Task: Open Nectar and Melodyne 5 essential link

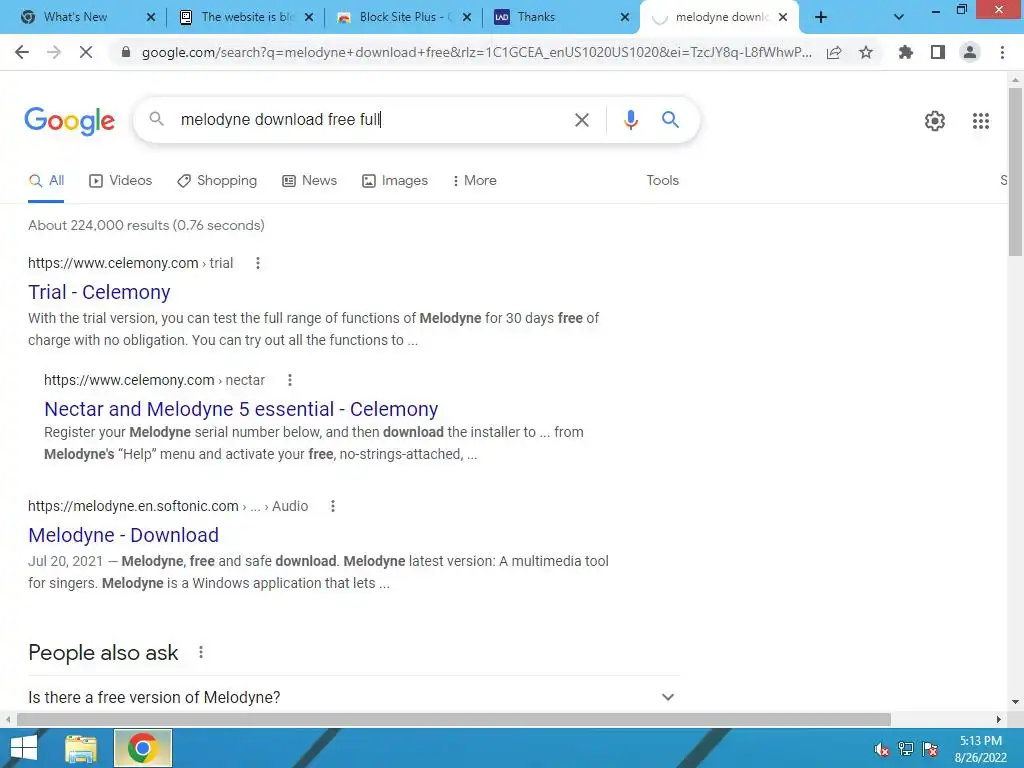Action: pos(241,409)
